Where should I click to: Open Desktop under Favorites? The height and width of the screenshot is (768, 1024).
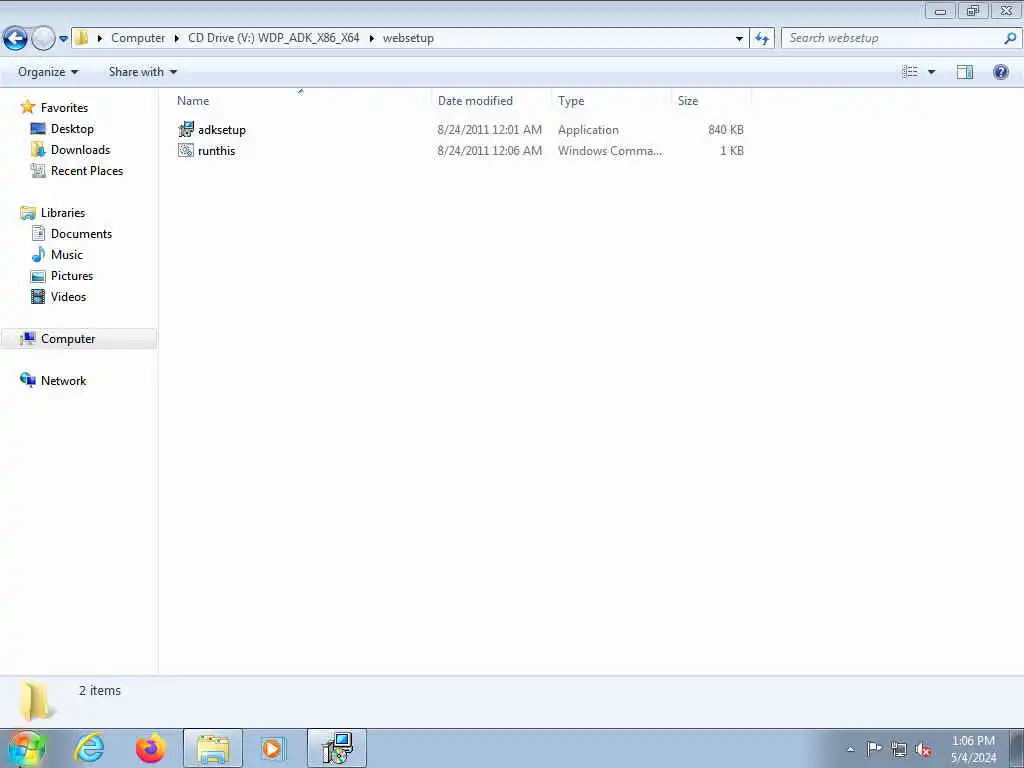[72, 129]
